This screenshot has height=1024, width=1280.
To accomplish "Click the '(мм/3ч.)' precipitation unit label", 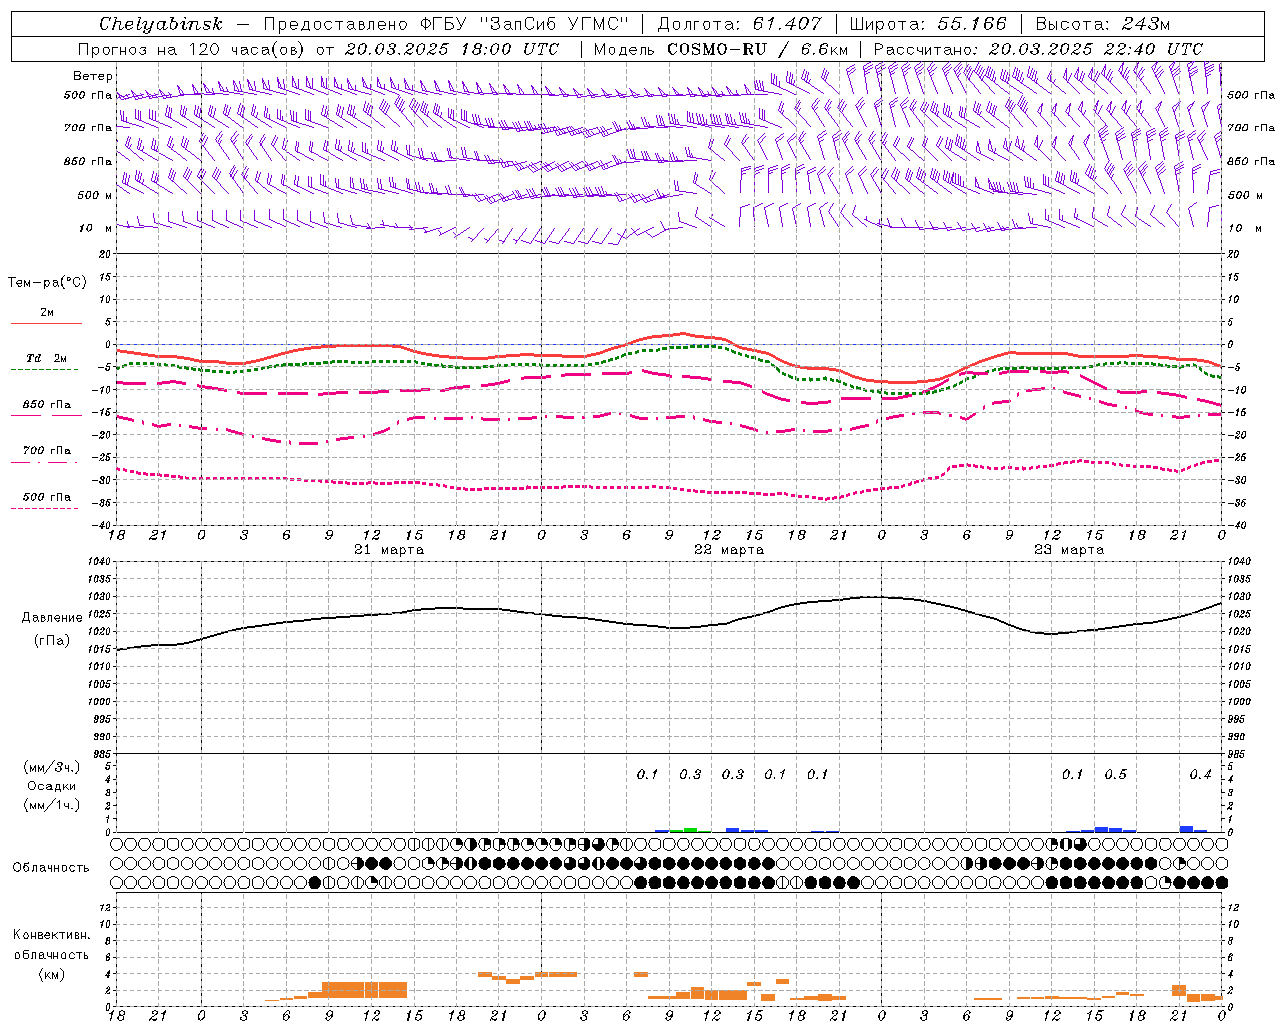I will (x=52, y=767).
